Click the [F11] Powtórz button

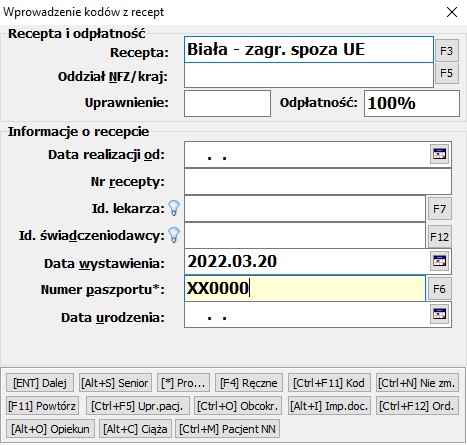tap(43, 406)
